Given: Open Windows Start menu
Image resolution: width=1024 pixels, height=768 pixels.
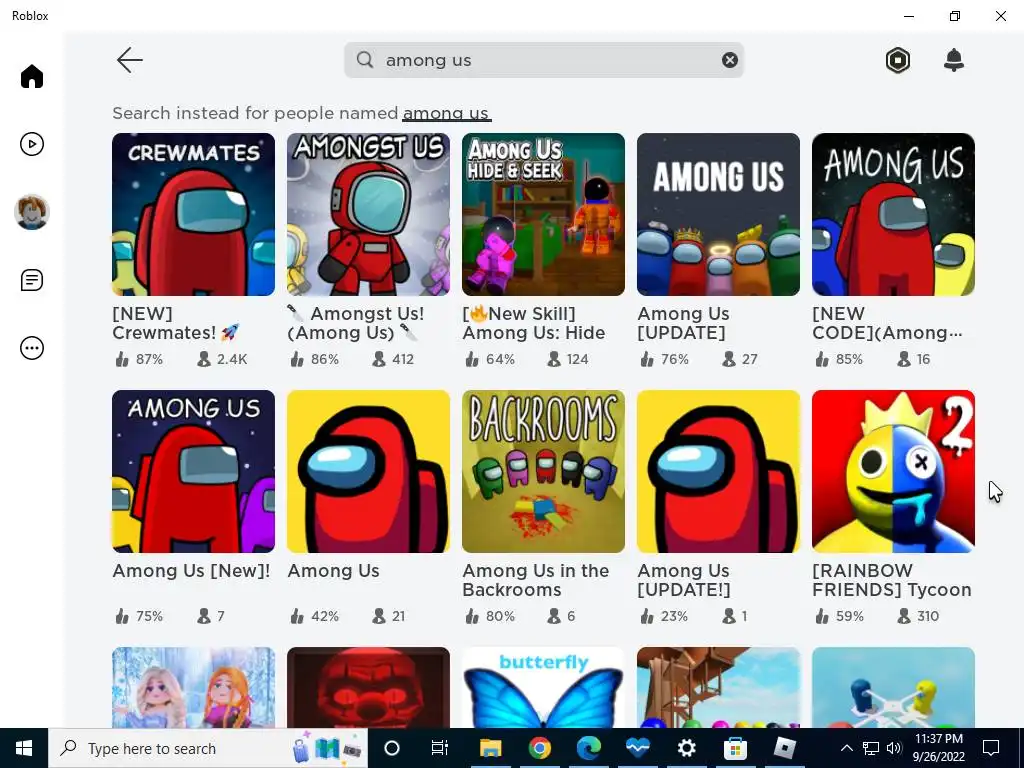Looking at the screenshot, I should point(24,748).
